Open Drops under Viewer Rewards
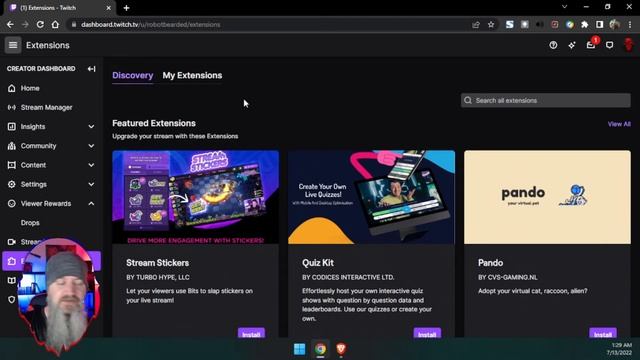The height and width of the screenshot is (360, 640). coord(30,223)
